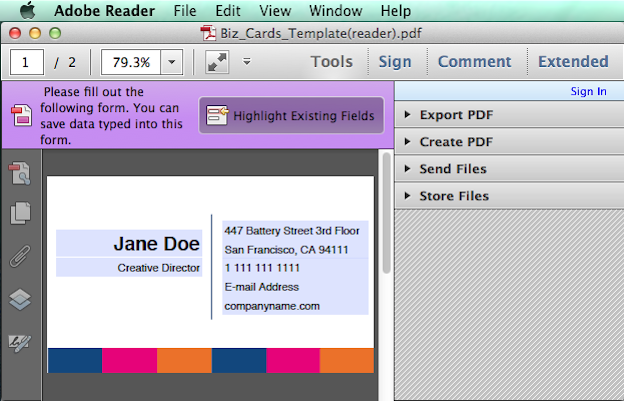This screenshot has height=401, width=624.
Task: Click the document pages icon in sidebar
Action: pos(21,213)
